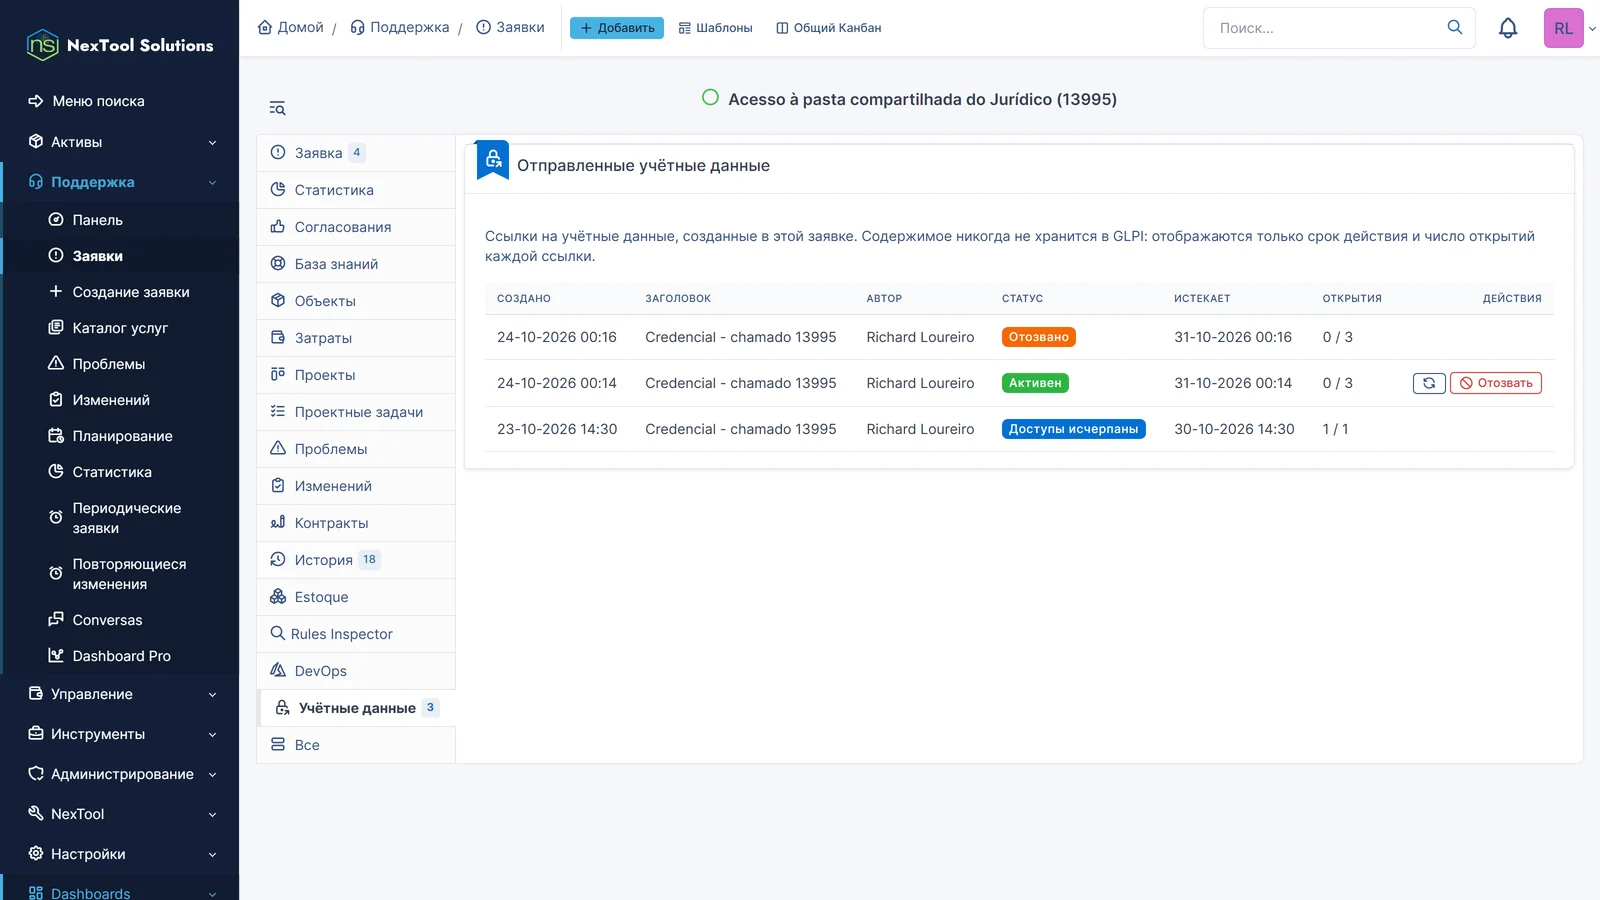Click the Отозвать revoke button
This screenshot has width=1600, height=900.
click(x=1496, y=383)
